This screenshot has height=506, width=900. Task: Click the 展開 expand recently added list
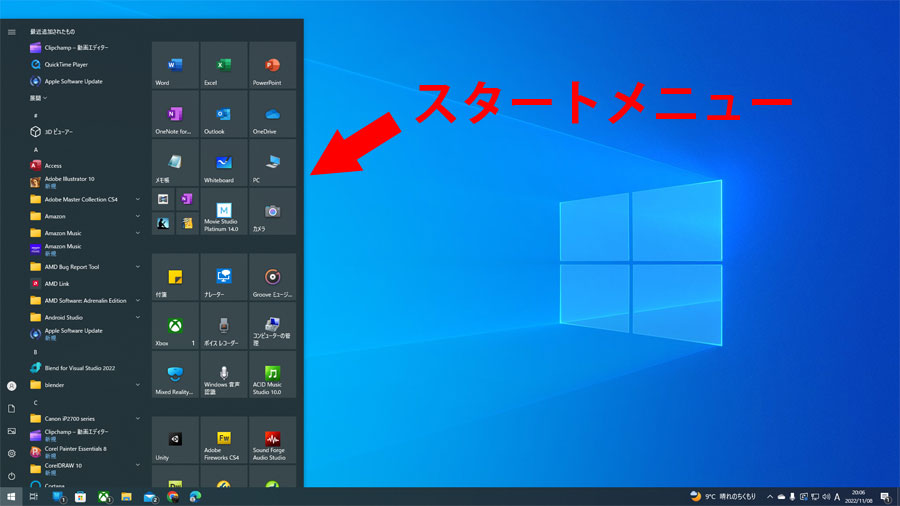(38, 98)
